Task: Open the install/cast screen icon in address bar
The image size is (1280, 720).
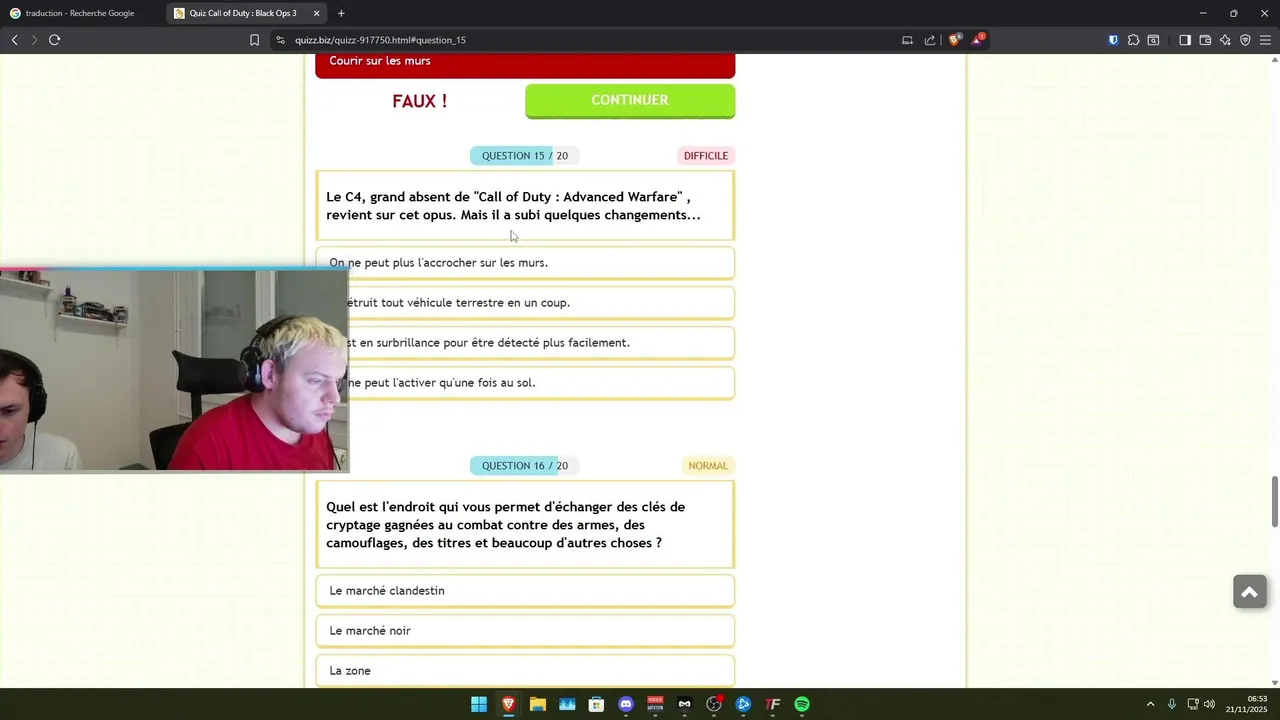Action: coord(907,40)
